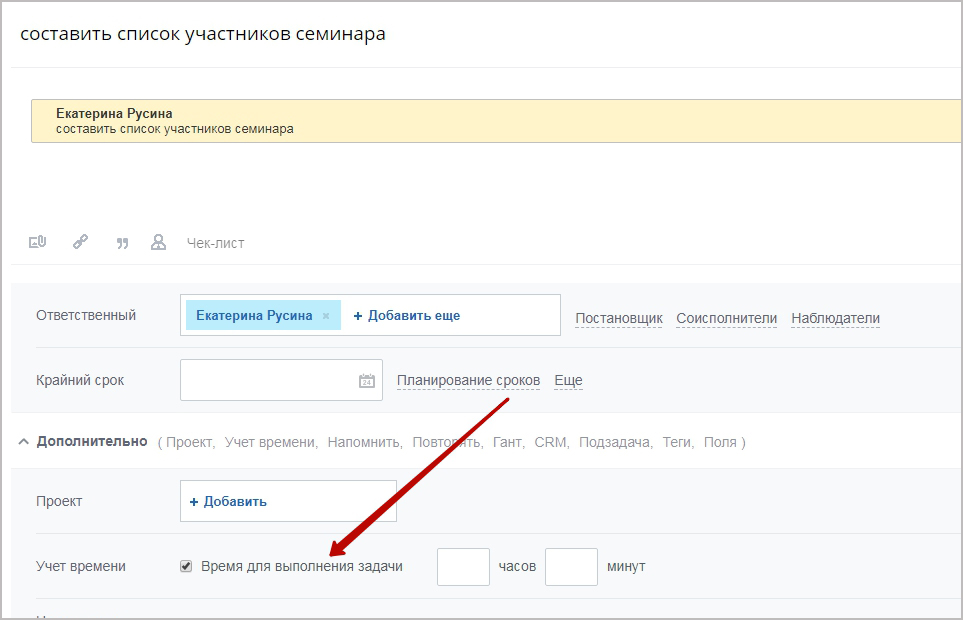The image size is (963, 620).
Task: Open the Чек-лист option
Action: click(216, 243)
